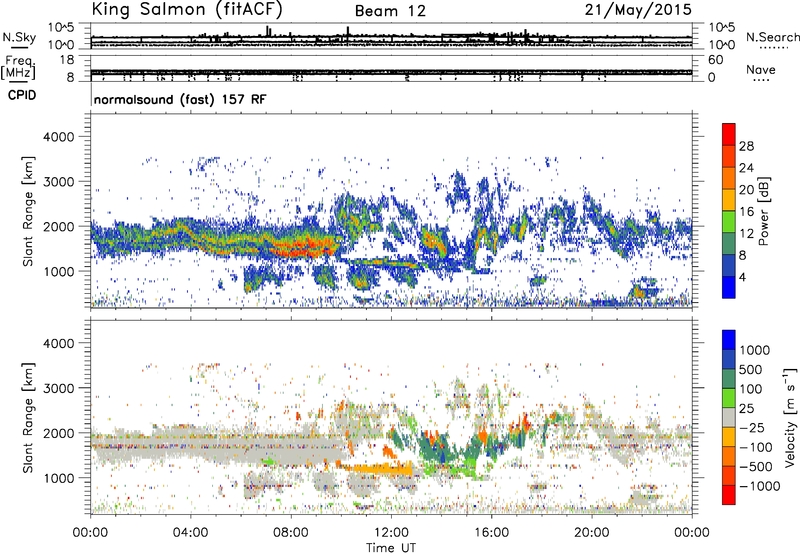Click the dark blue top swatch of Velocity colorbar

click(x=729, y=340)
